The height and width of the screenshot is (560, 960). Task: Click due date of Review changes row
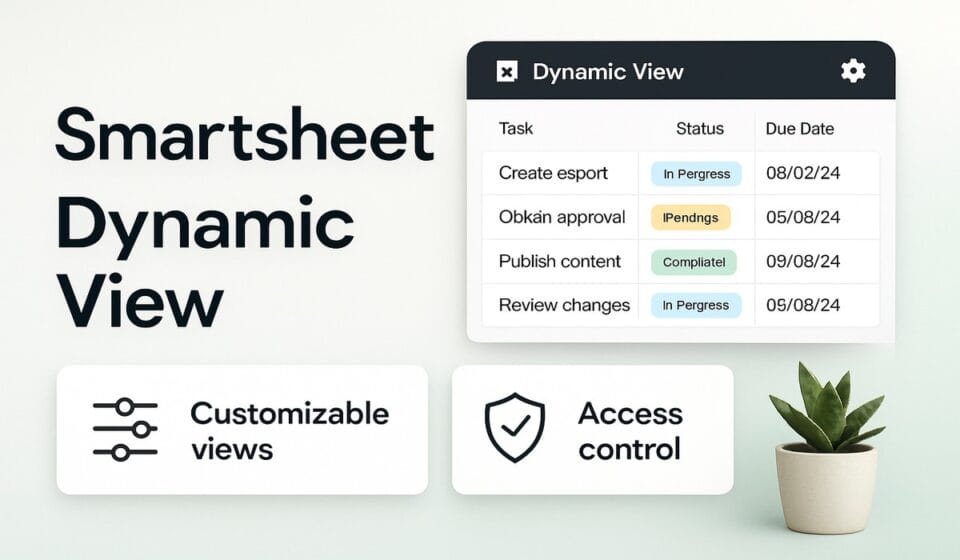tap(803, 305)
